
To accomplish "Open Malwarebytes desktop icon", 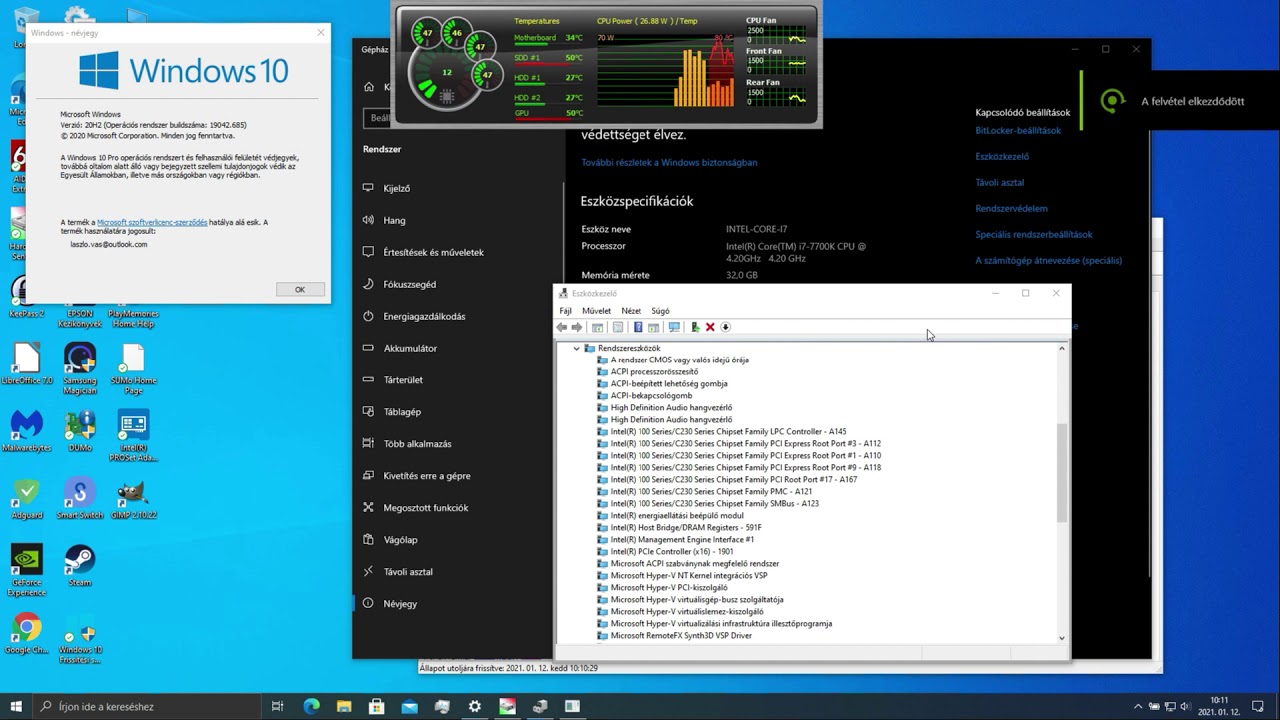I will (x=26, y=431).
